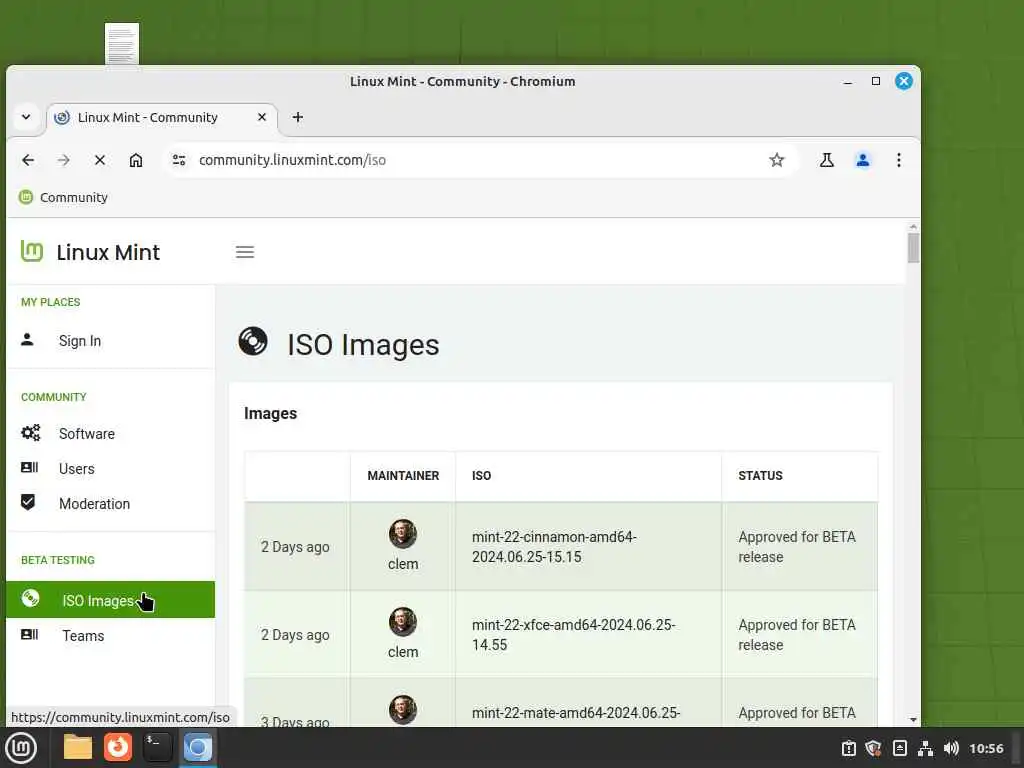Click the ISO Images disc sidebar icon
This screenshot has width=1024, height=768.
click(30, 598)
